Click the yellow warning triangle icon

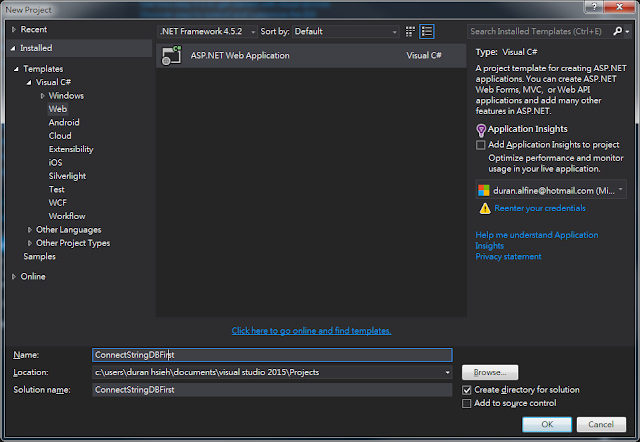coord(485,209)
